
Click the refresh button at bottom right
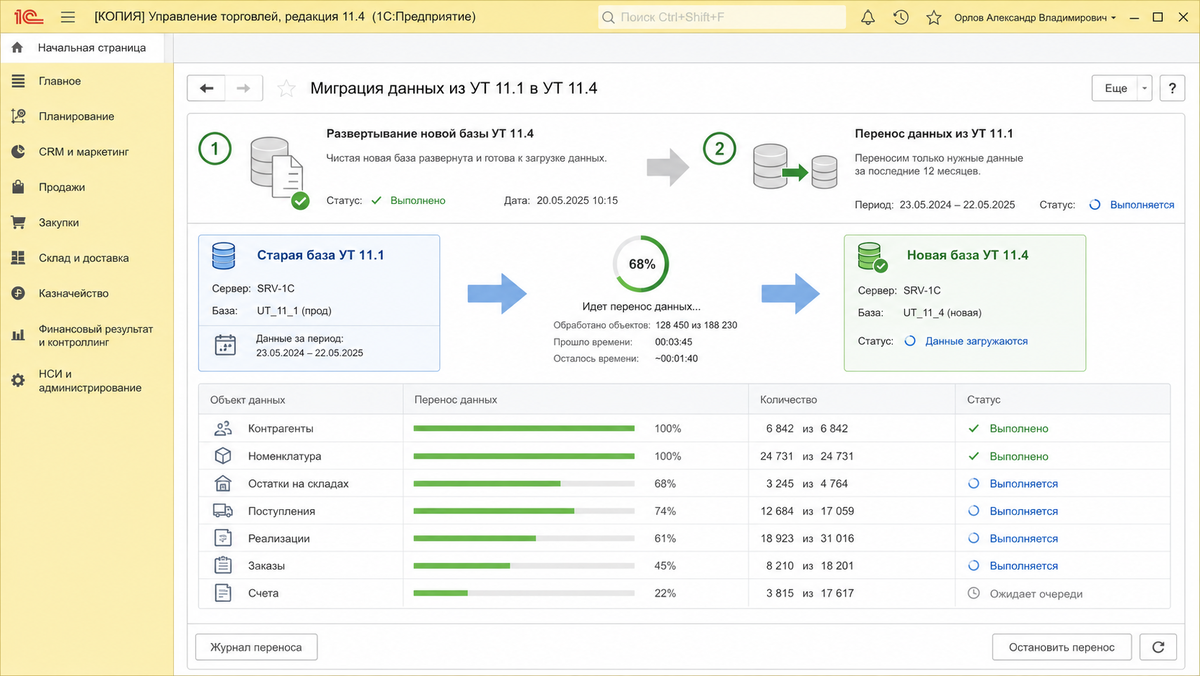(1158, 647)
